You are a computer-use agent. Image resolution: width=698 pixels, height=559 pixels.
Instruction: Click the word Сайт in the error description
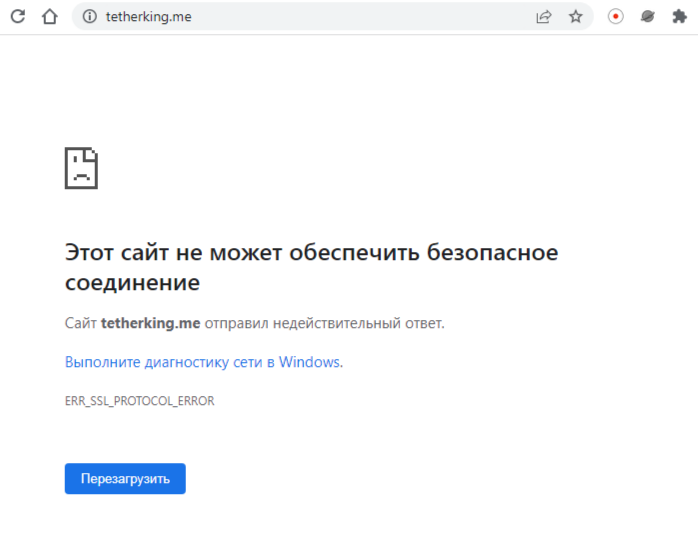pos(80,323)
